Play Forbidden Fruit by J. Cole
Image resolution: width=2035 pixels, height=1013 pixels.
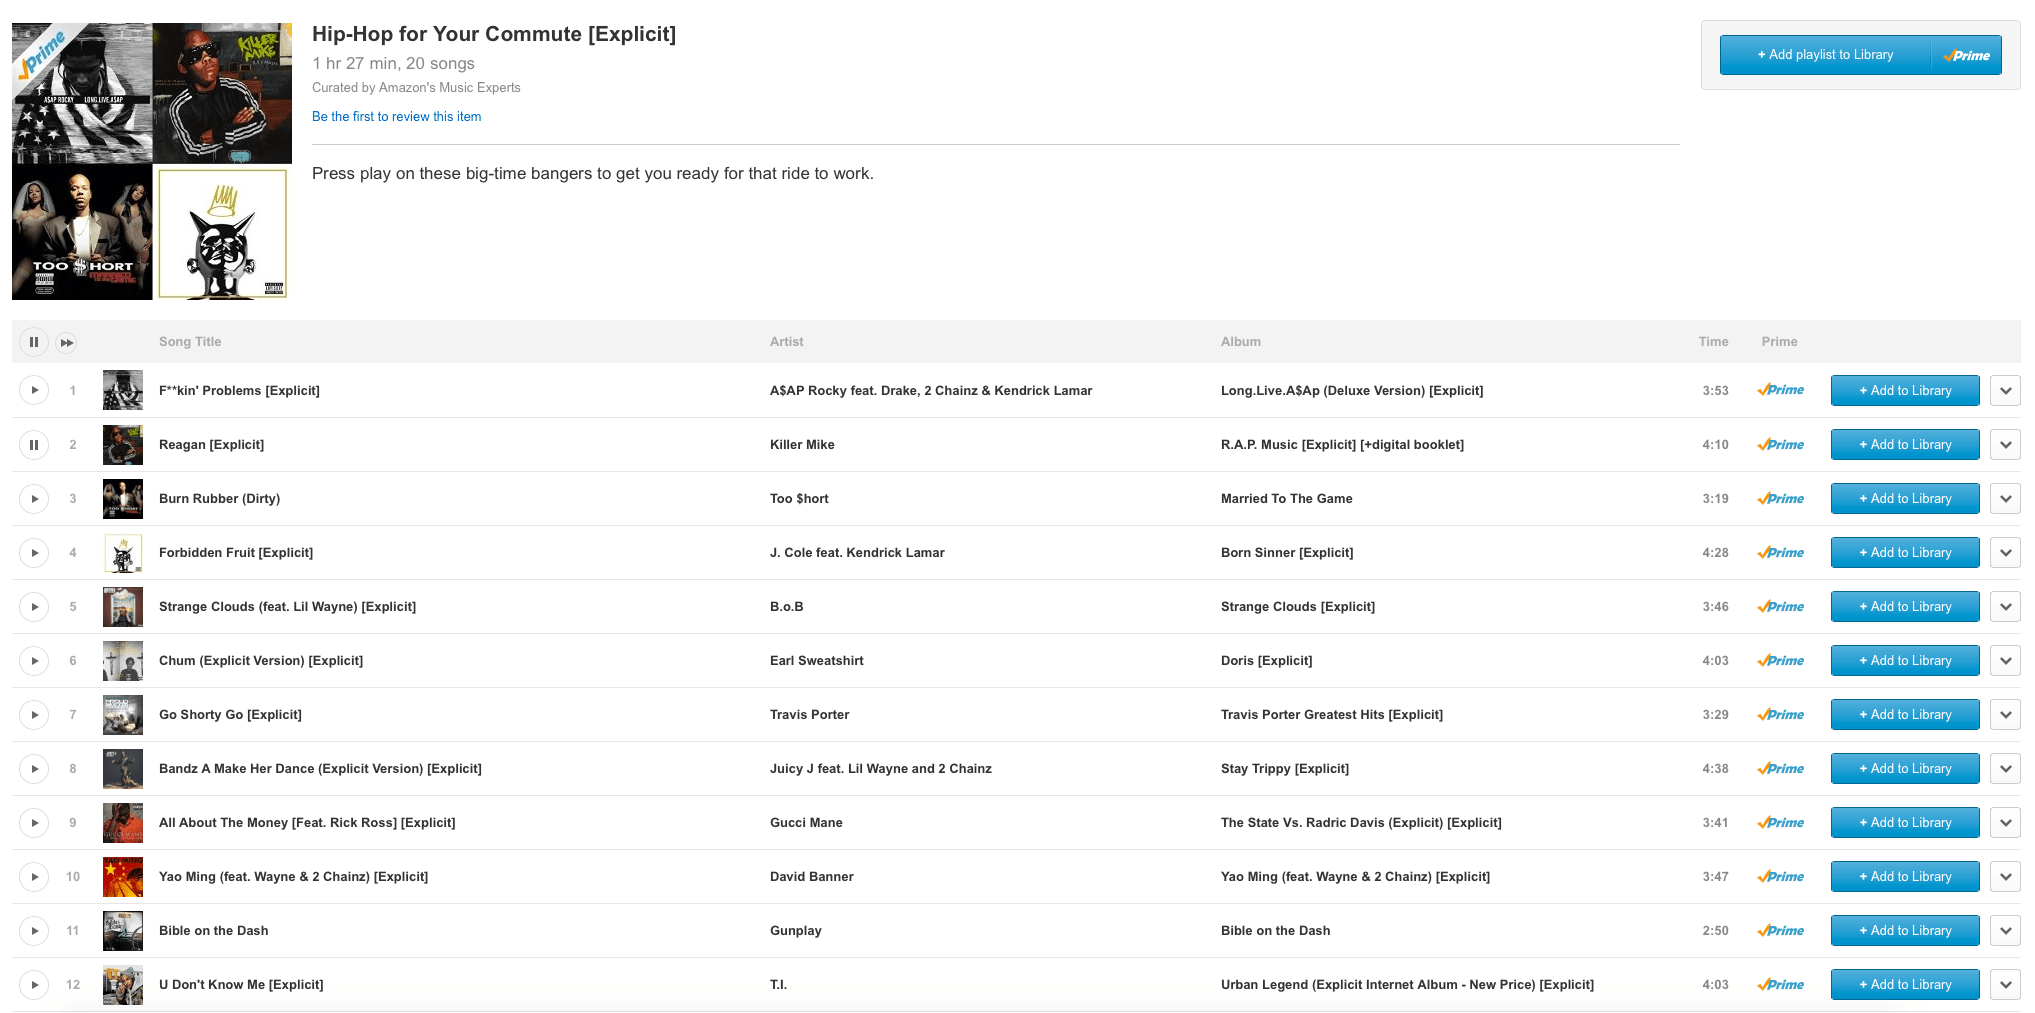33,552
